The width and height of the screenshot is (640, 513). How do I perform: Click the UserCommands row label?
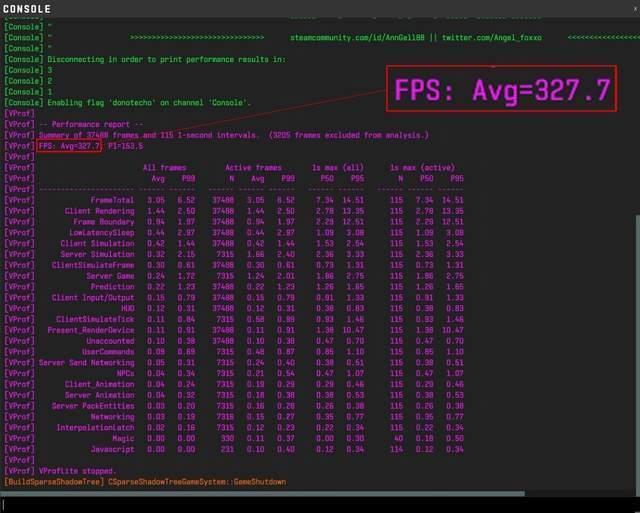coord(108,351)
